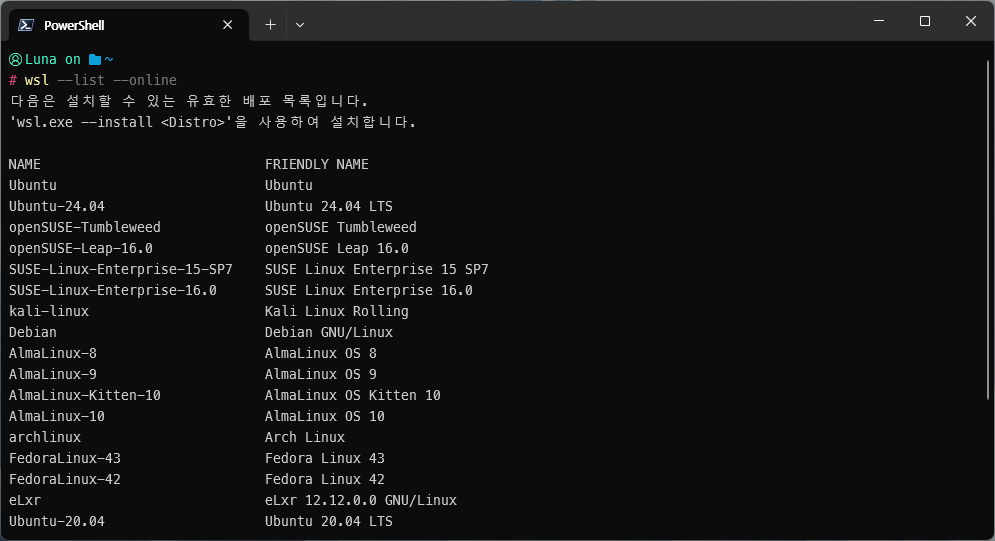This screenshot has width=995, height=541.
Task: Minimize the terminal window
Action: tap(879, 21)
